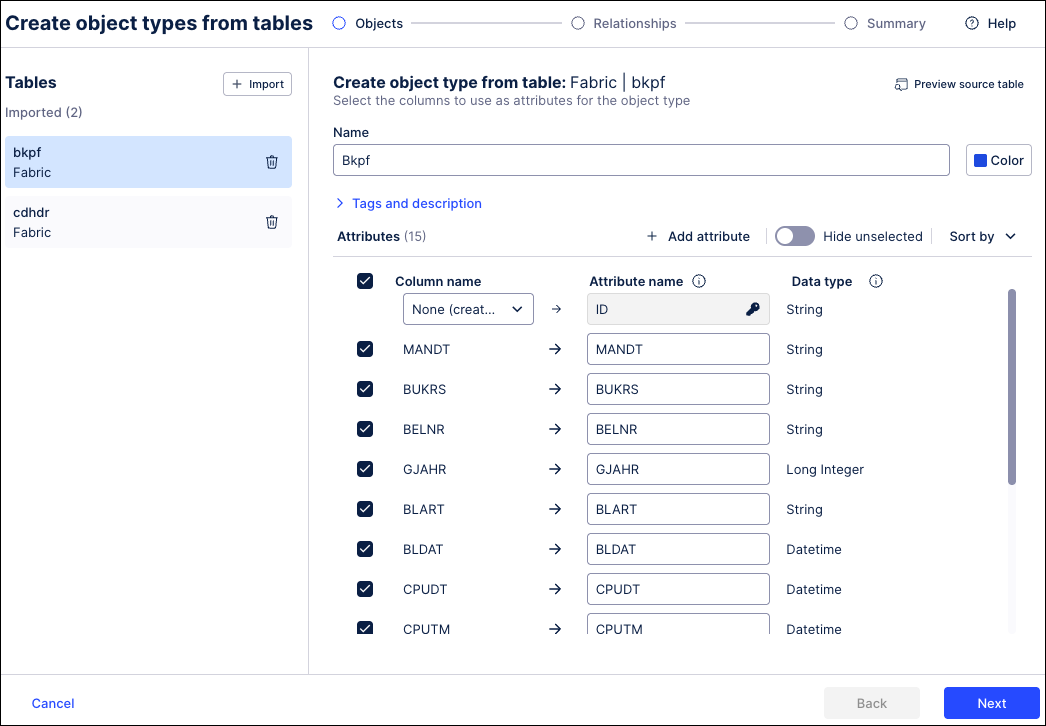Click the key icon in the ID field
1046x726 pixels.
pos(752,309)
